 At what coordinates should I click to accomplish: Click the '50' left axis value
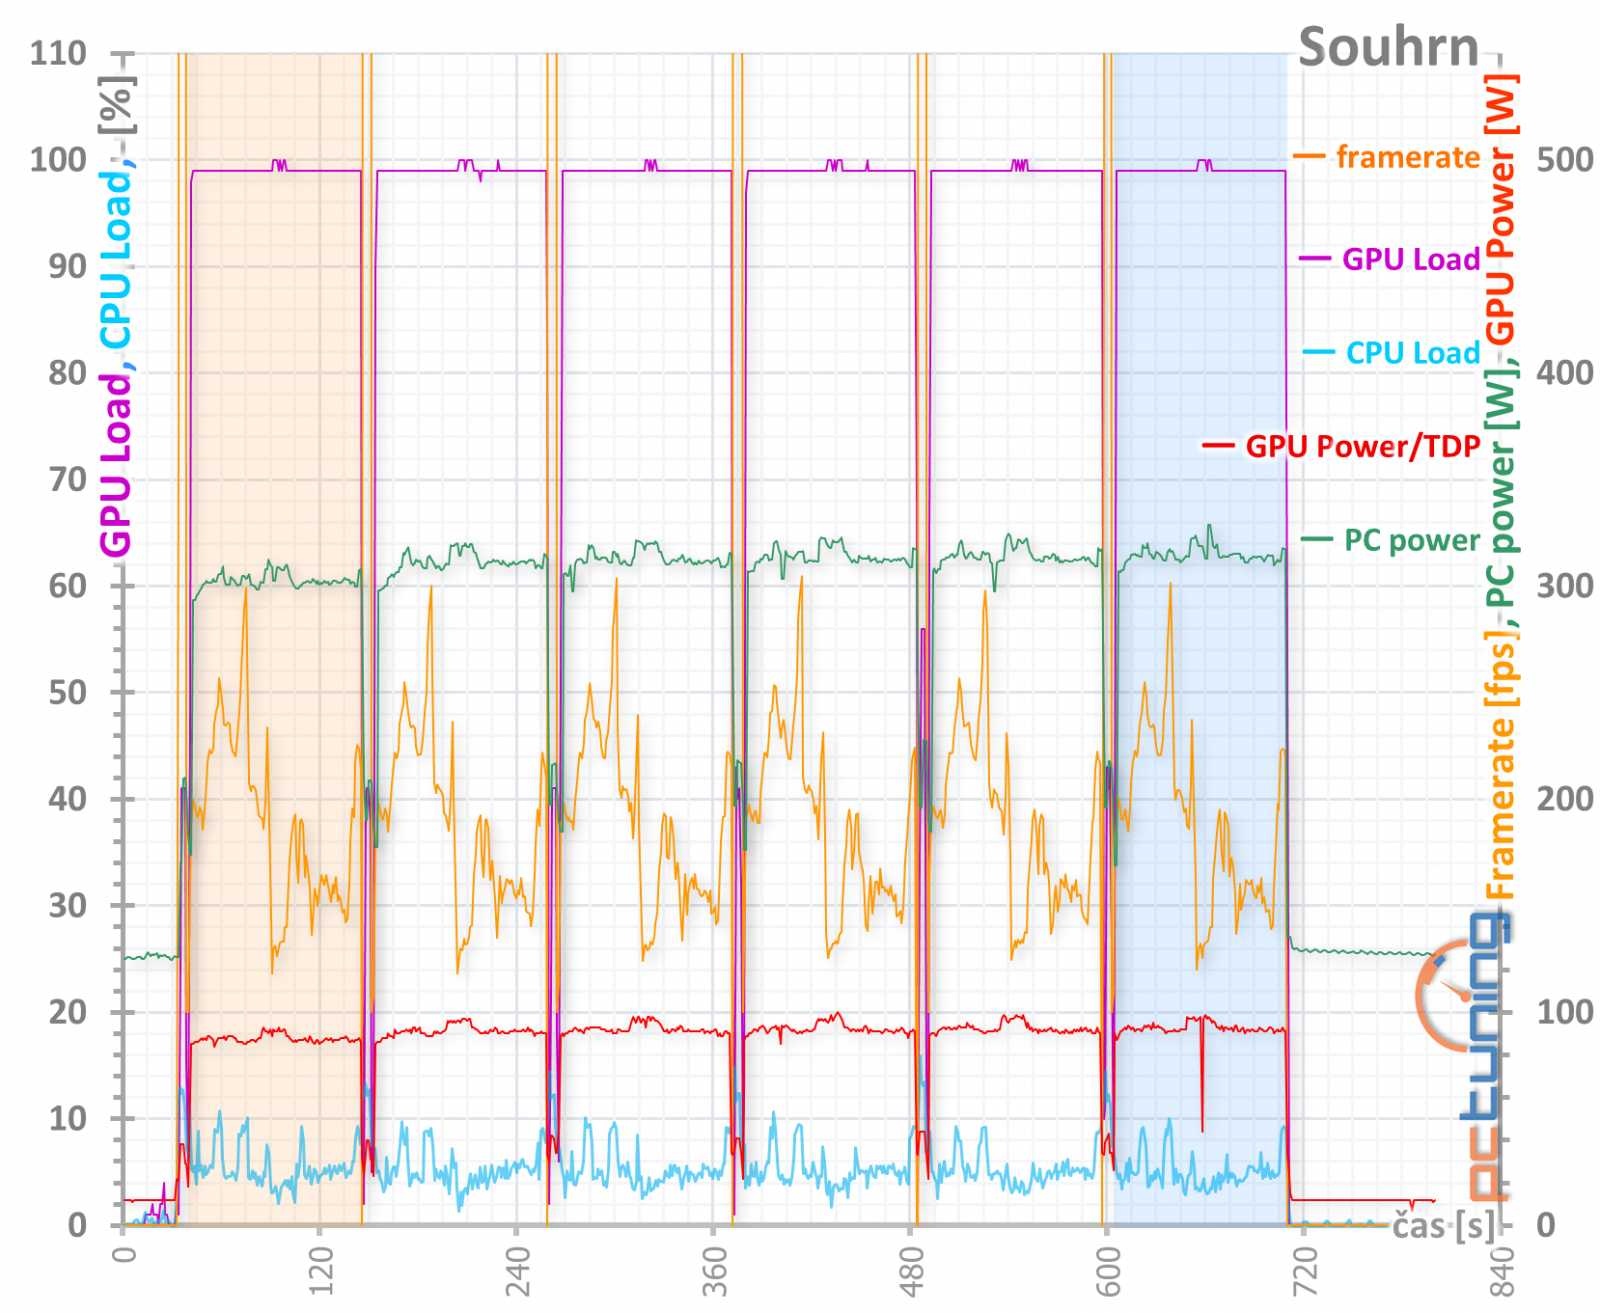(x=68, y=692)
